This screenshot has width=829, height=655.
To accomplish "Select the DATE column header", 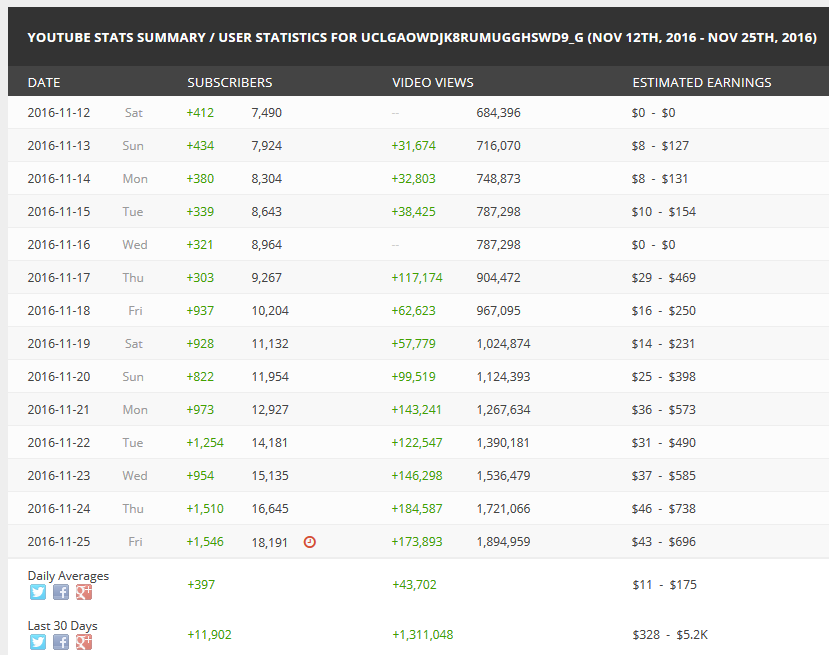I will (x=44, y=82).
